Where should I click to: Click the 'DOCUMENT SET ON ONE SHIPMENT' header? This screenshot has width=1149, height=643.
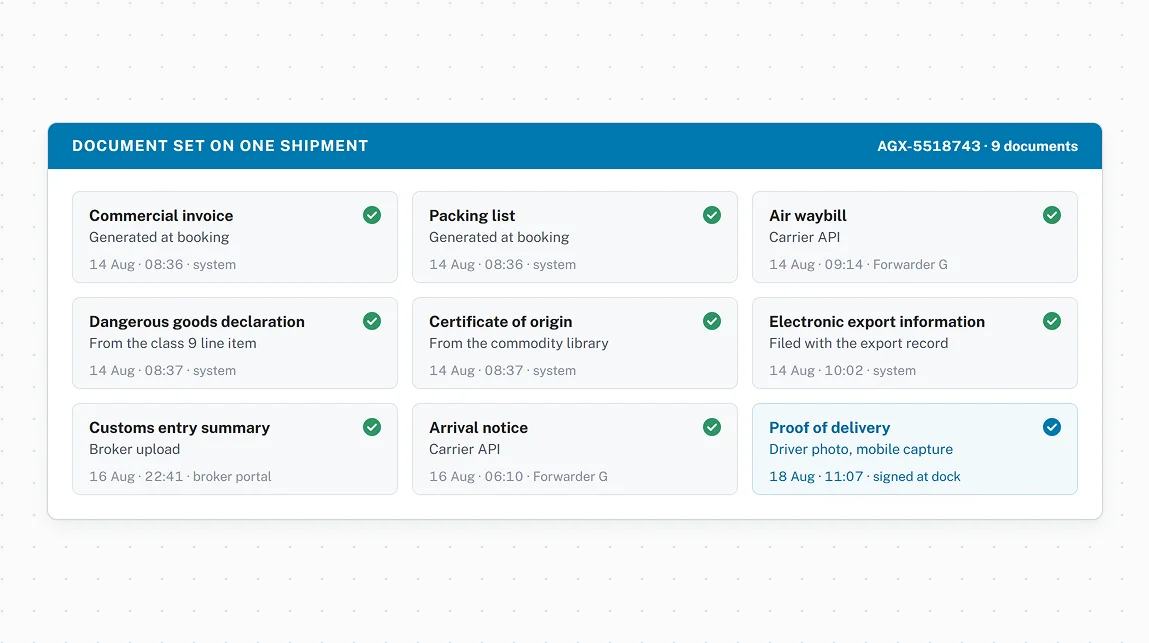click(x=220, y=146)
